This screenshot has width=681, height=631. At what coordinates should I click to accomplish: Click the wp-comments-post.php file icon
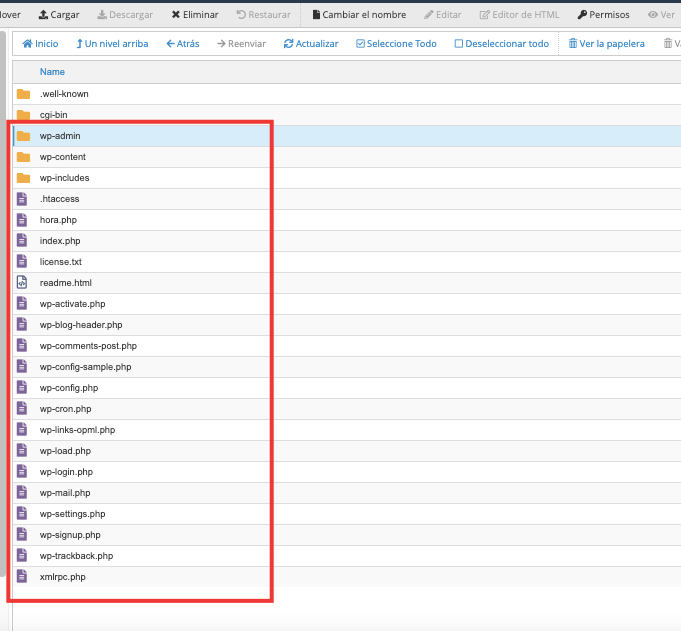[22, 346]
